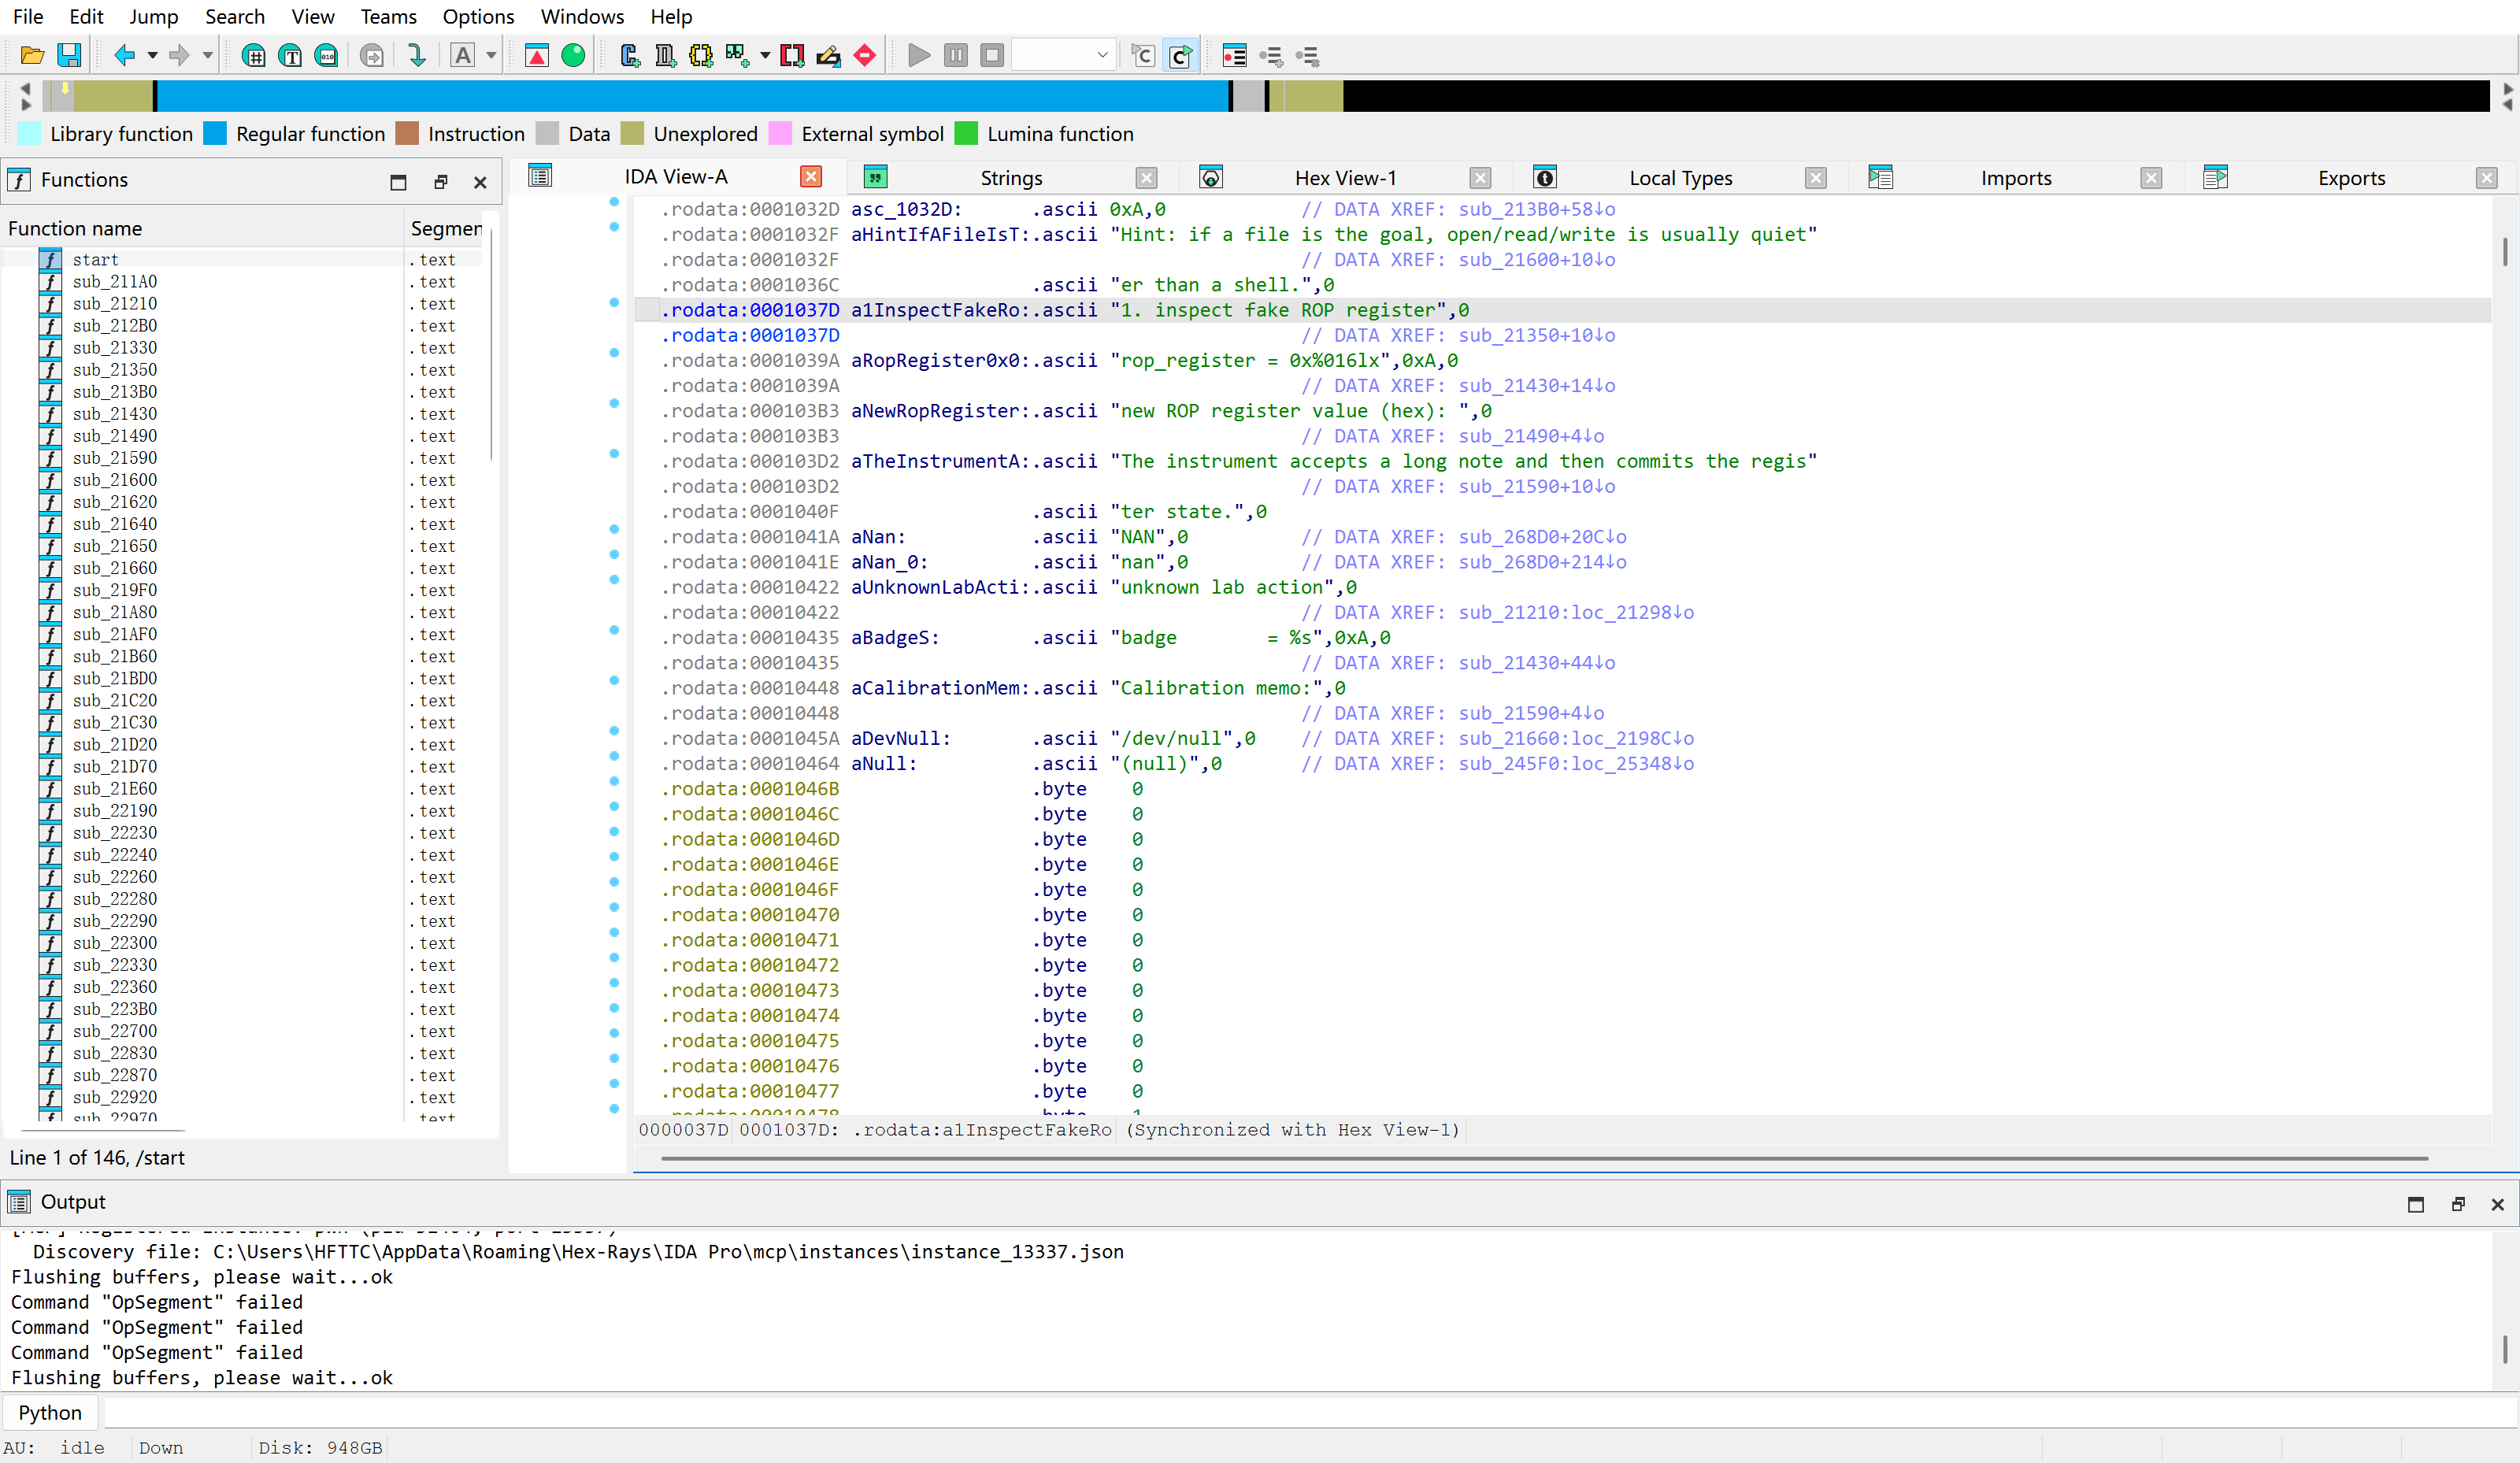
Task: Jump back with the blue left arrow
Action: (125, 56)
